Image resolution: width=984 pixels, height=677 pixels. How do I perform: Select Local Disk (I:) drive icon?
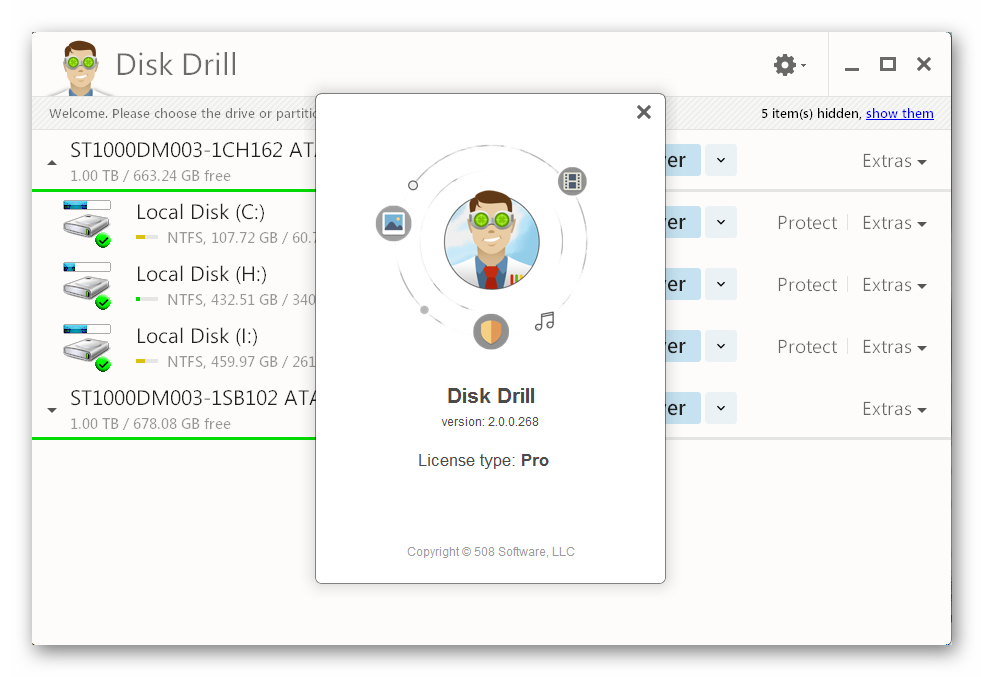pyautogui.click(x=87, y=348)
